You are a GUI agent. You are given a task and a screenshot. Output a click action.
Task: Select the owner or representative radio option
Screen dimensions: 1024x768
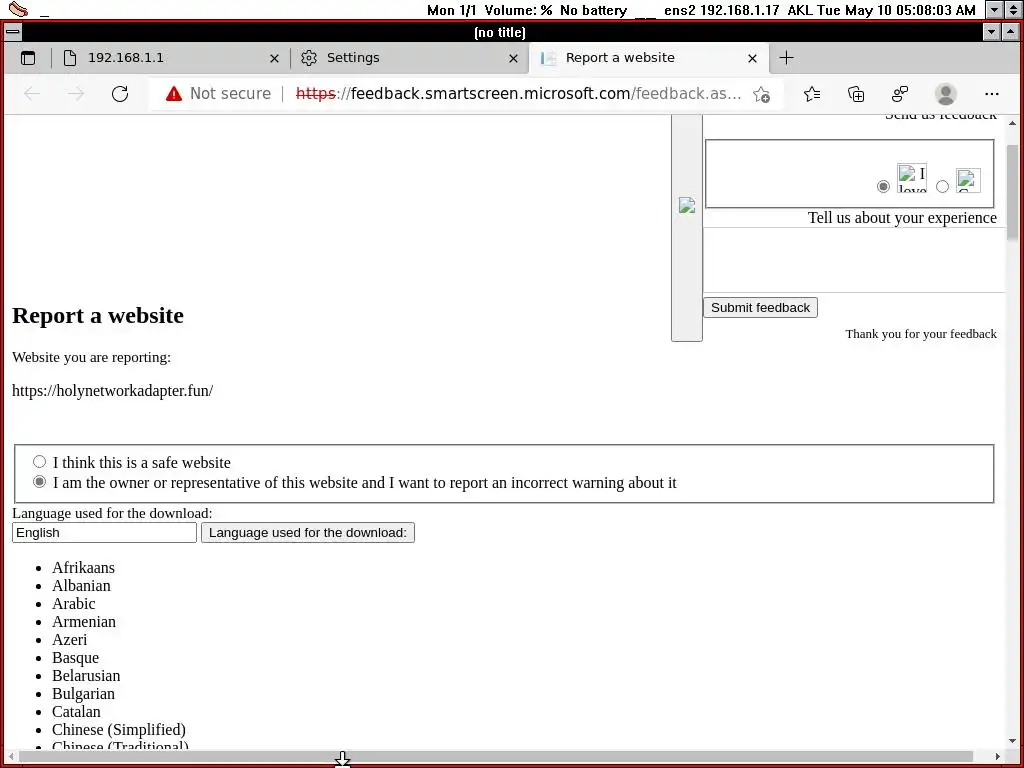pyautogui.click(x=39, y=482)
